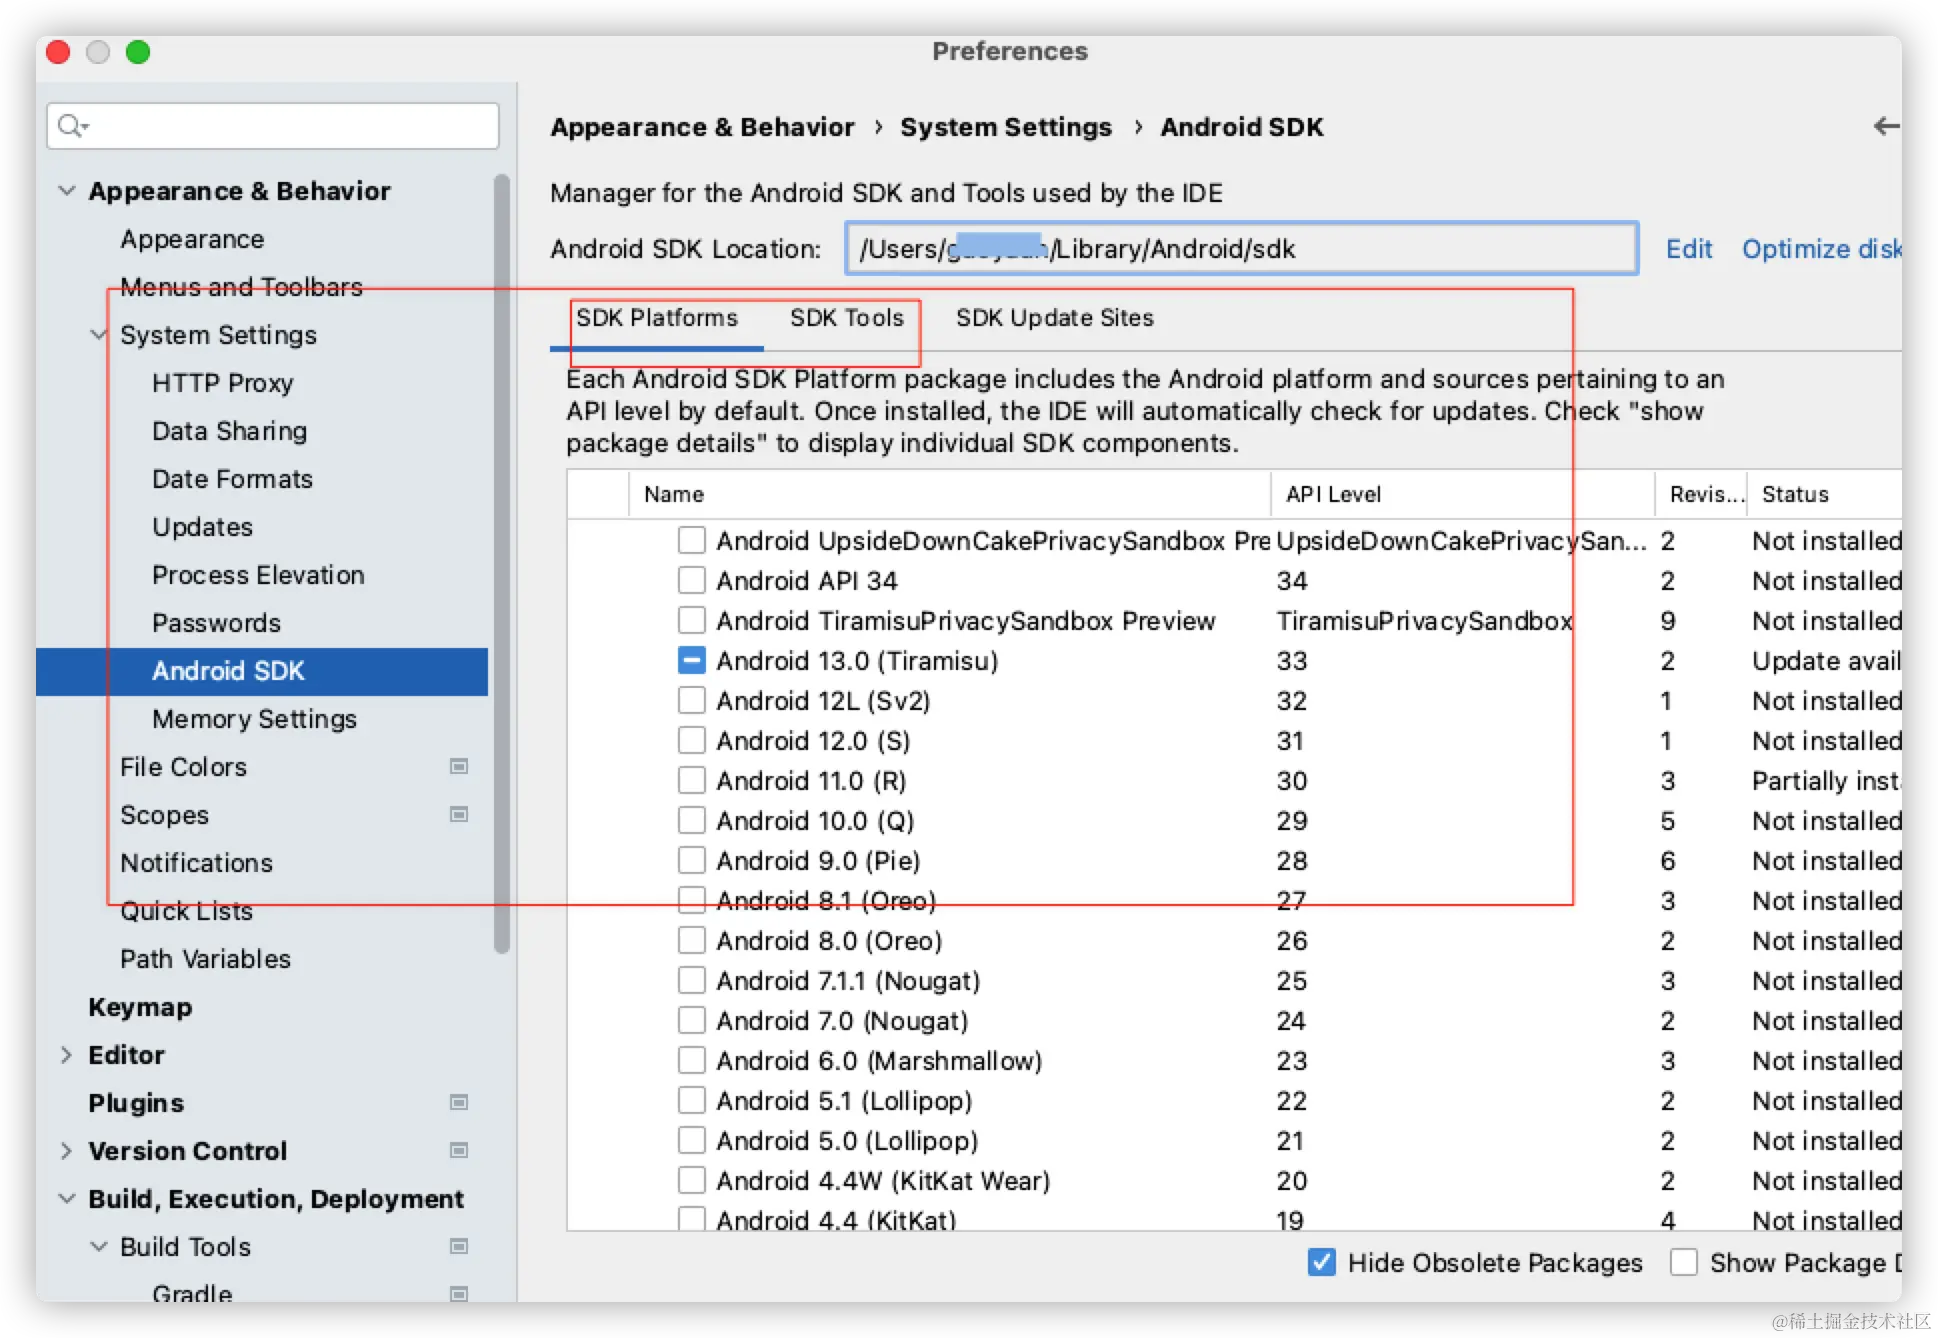The width and height of the screenshot is (1938, 1338).
Task: Toggle the Android 13.0 (Tiramisu) checkbox
Action: (691, 661)
